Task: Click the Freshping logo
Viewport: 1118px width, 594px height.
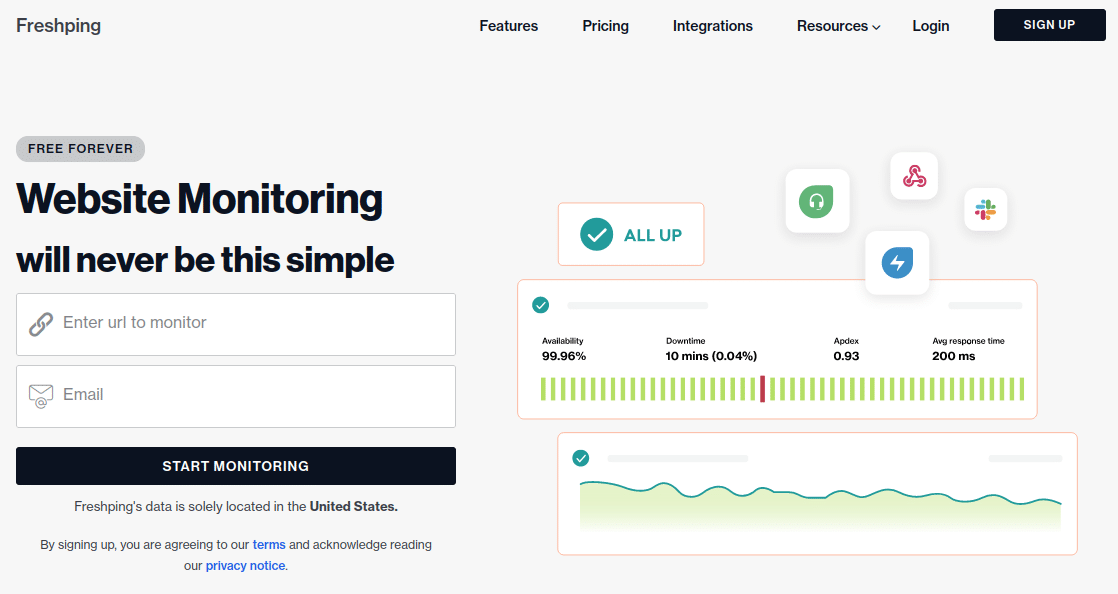Action: pyautogui.click(x=58, y=26)
